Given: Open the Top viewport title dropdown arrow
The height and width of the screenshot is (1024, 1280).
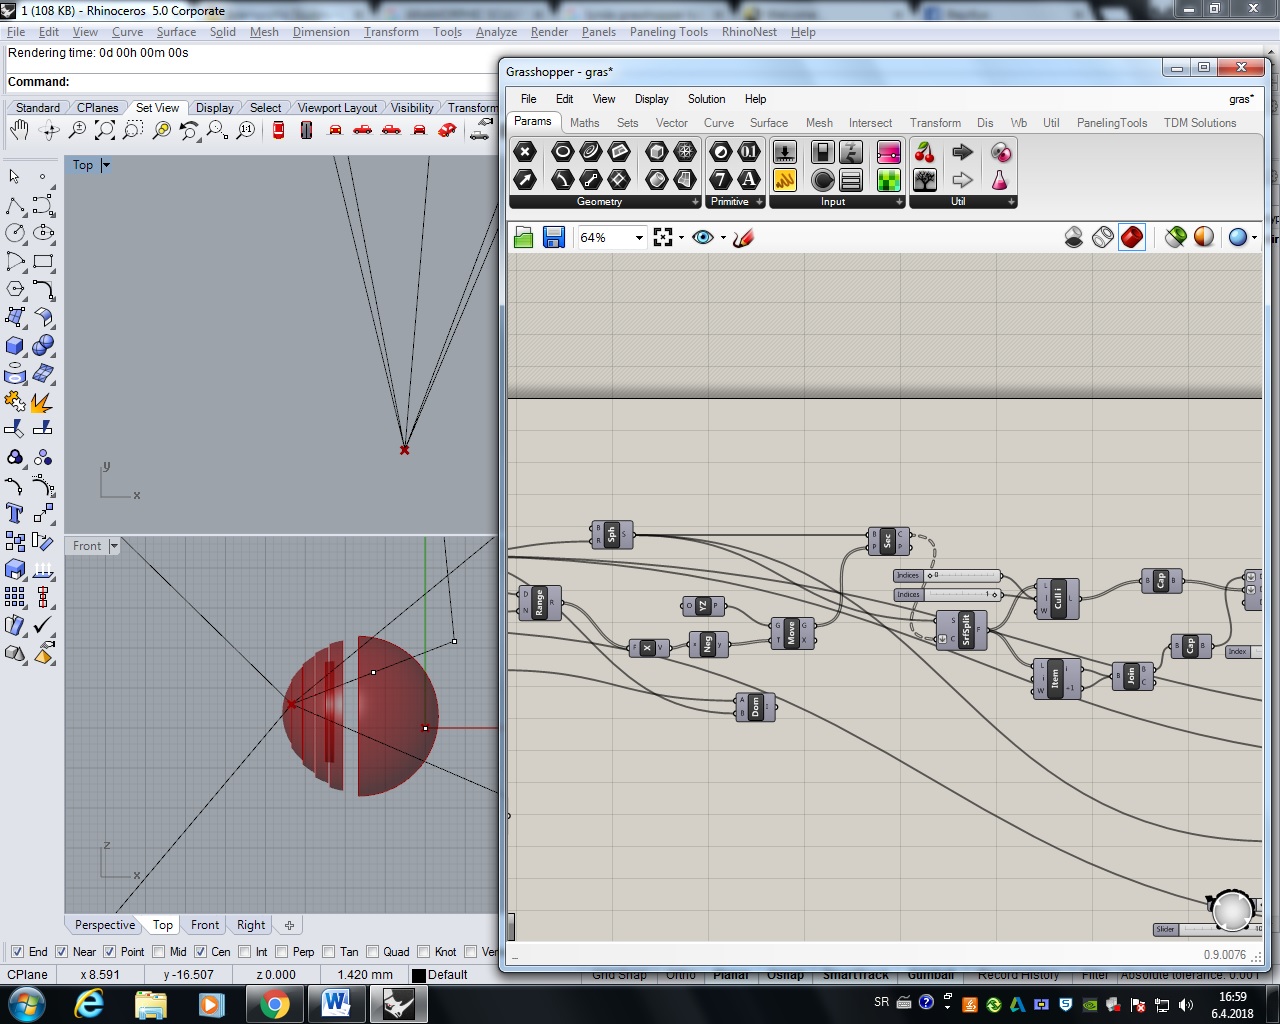Looking at the screenshot, I should click(x=106, y=165).
